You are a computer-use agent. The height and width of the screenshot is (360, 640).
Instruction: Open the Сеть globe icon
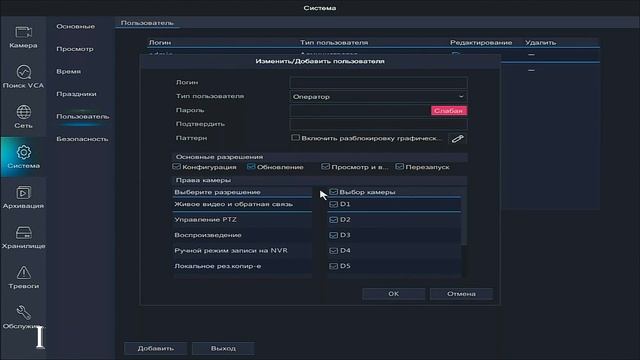(23, 112)
